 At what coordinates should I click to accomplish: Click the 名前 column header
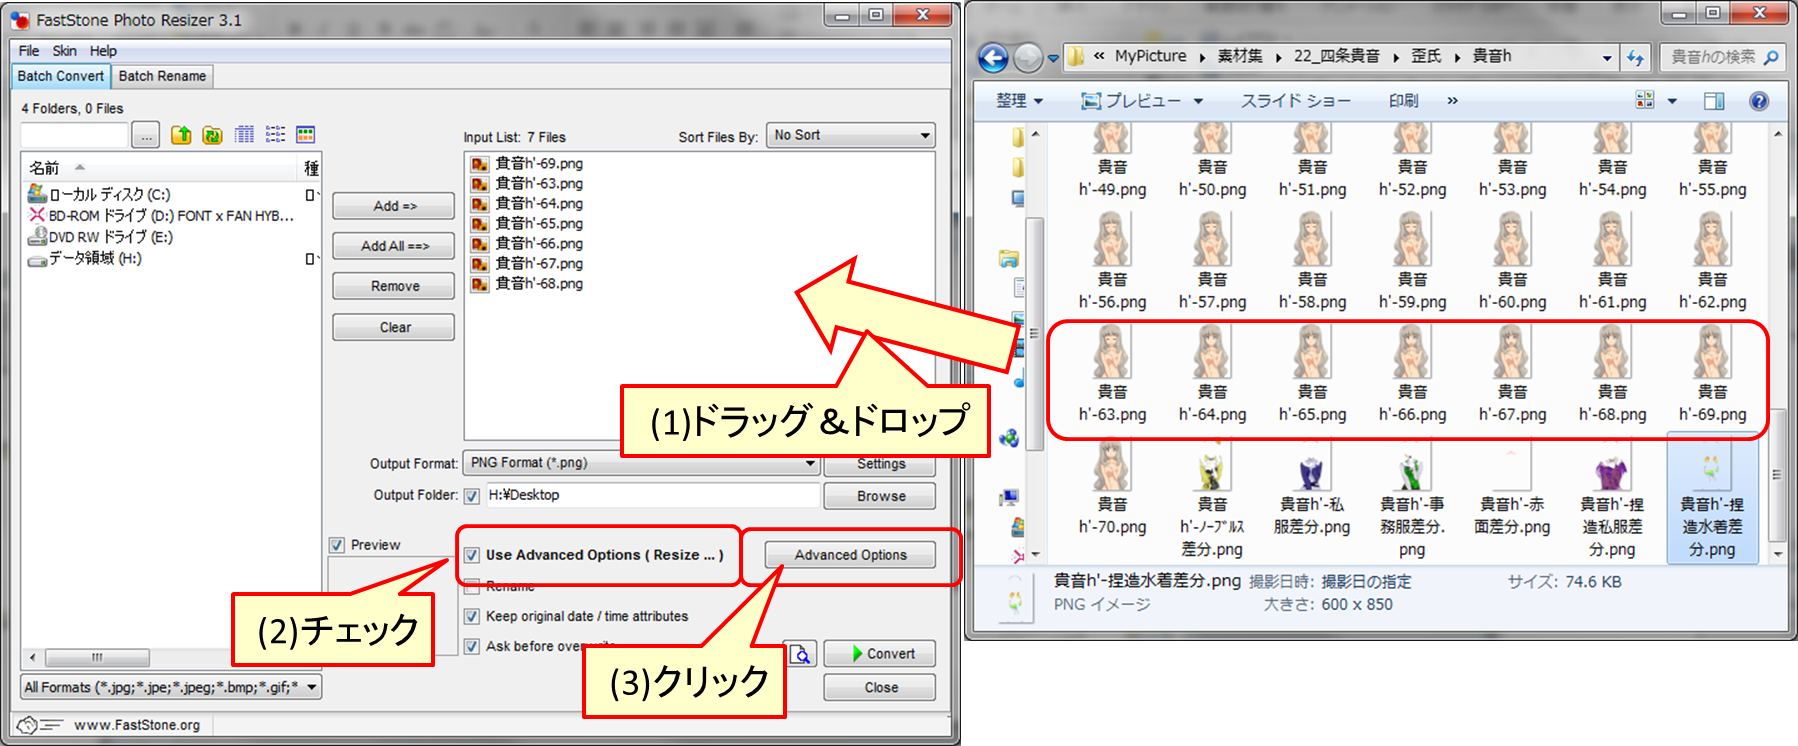160,168
